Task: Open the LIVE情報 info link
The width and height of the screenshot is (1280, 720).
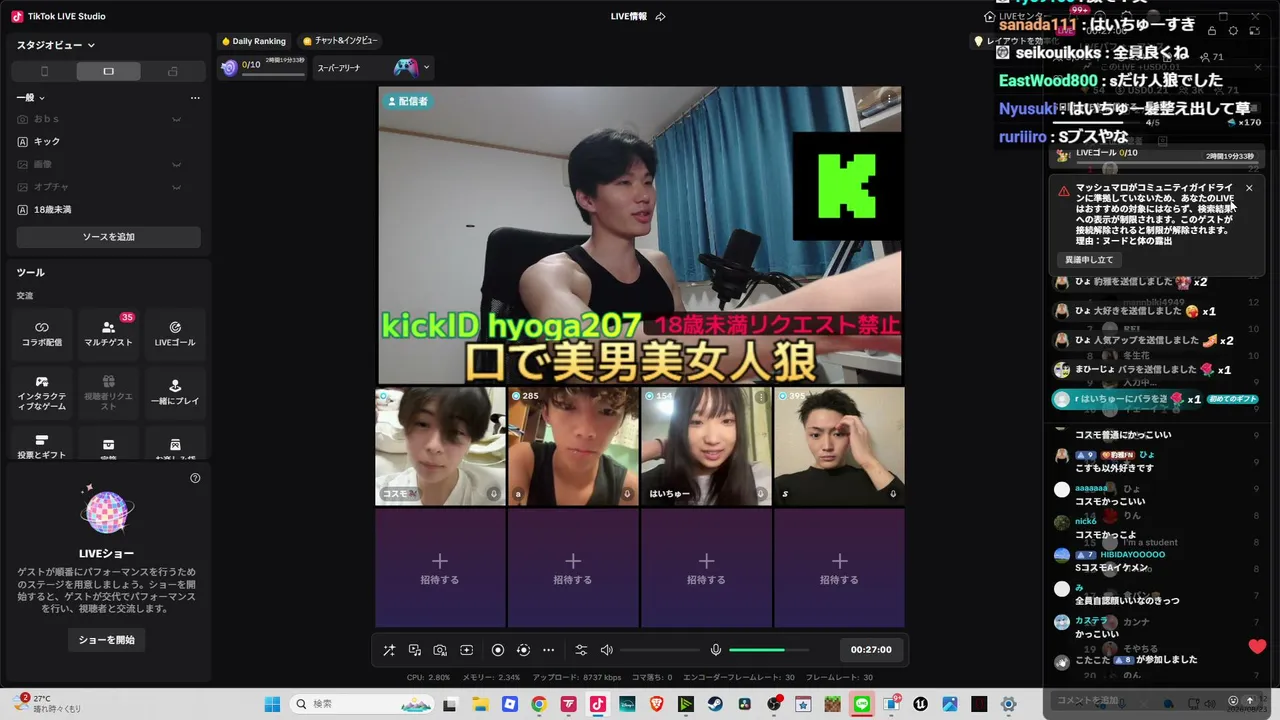Action: click(x=629, y=16)
